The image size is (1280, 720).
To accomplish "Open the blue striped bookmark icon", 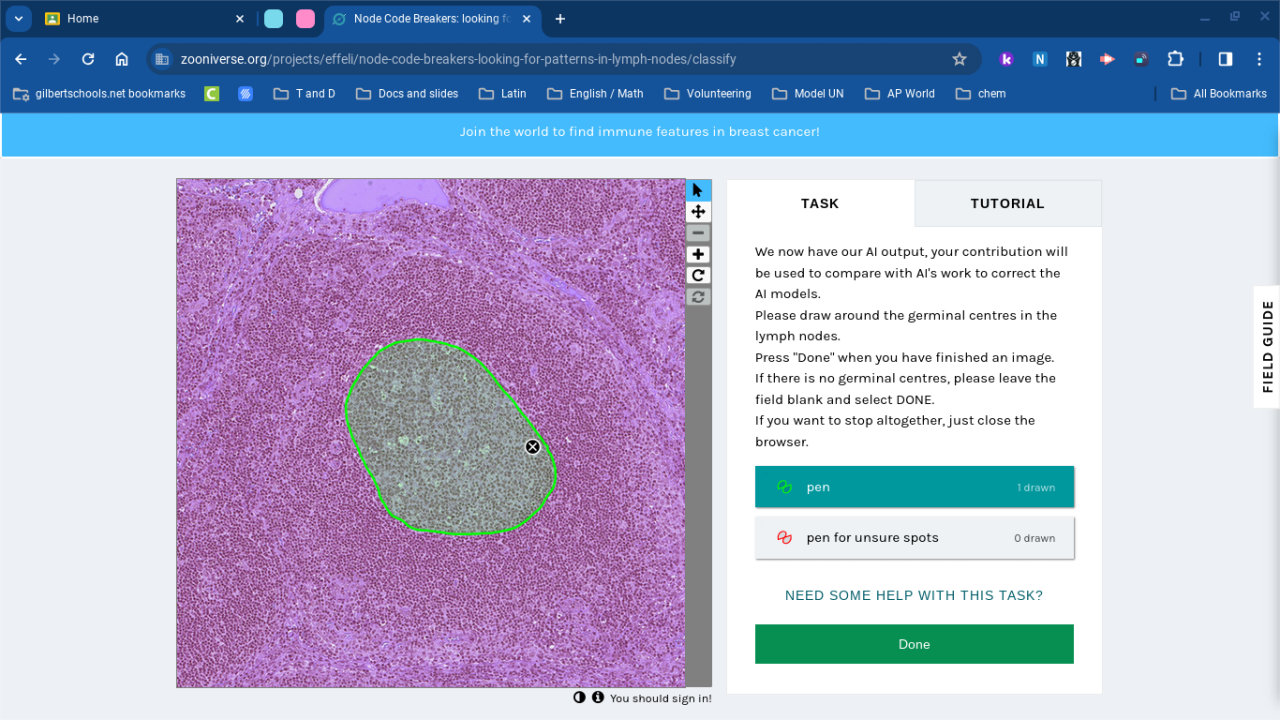I will 246,94.
